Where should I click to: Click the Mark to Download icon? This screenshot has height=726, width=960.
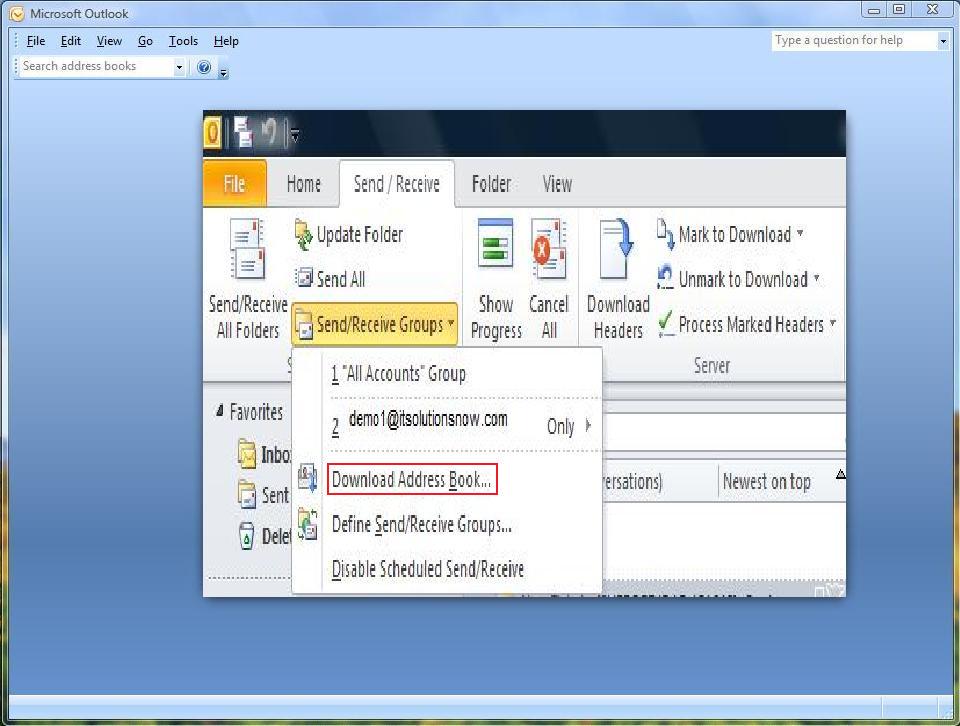coord(666,234)
